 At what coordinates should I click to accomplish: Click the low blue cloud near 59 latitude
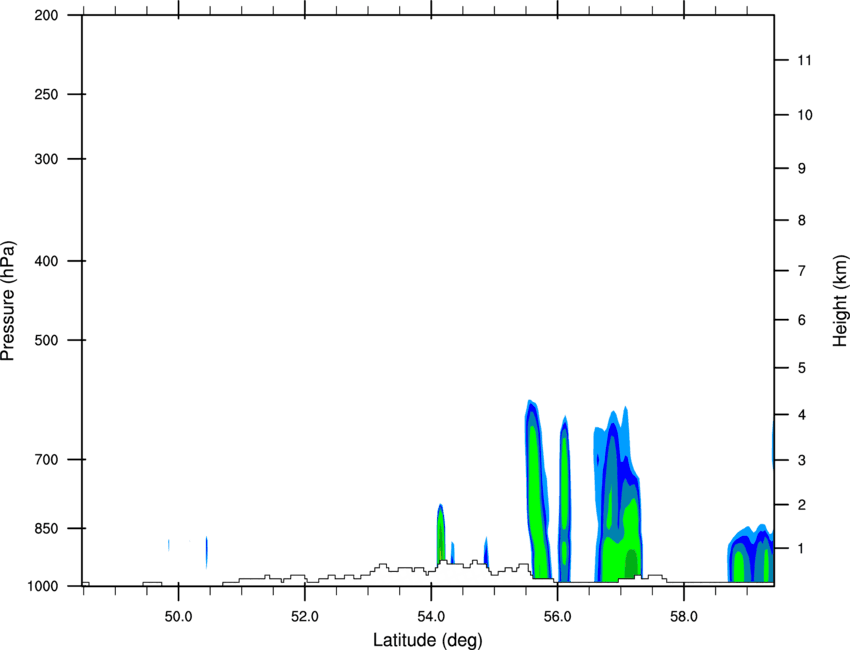[x=751, y=553]
